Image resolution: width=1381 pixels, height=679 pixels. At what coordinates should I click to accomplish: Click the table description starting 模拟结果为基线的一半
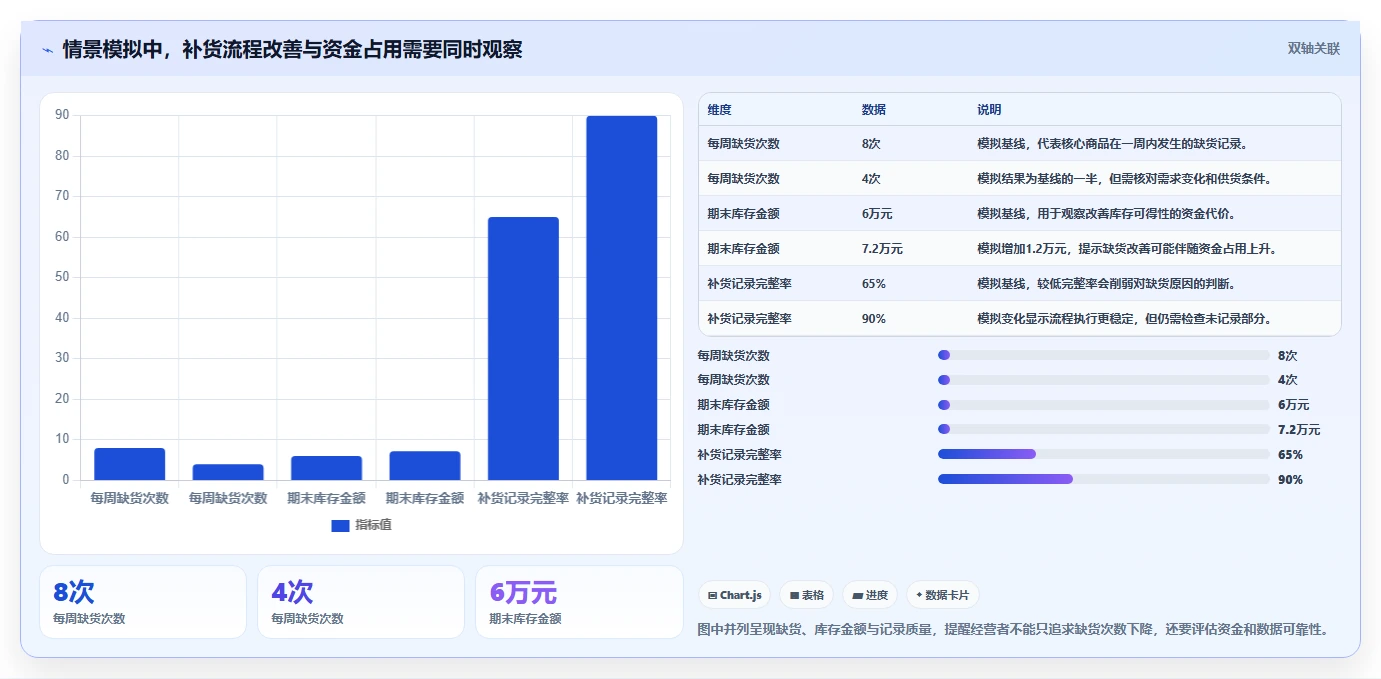[x=1124, y=179]
